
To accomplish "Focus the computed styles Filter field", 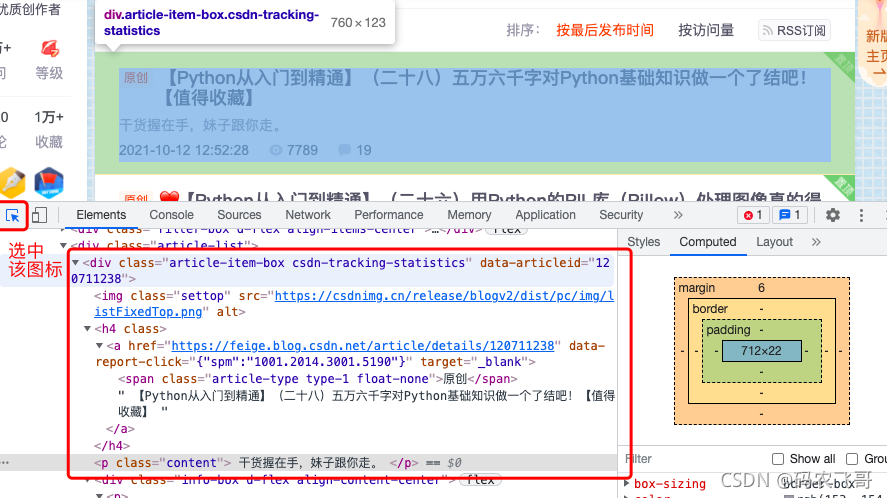I will (x=693, y=459).
